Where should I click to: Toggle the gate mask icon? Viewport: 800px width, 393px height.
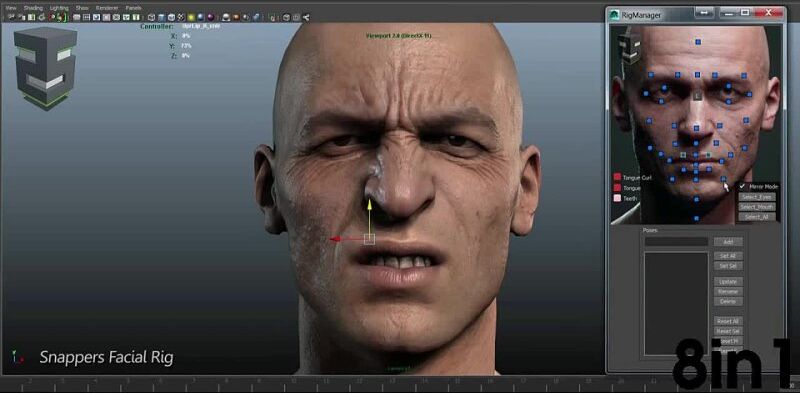[x=106, y=17]
